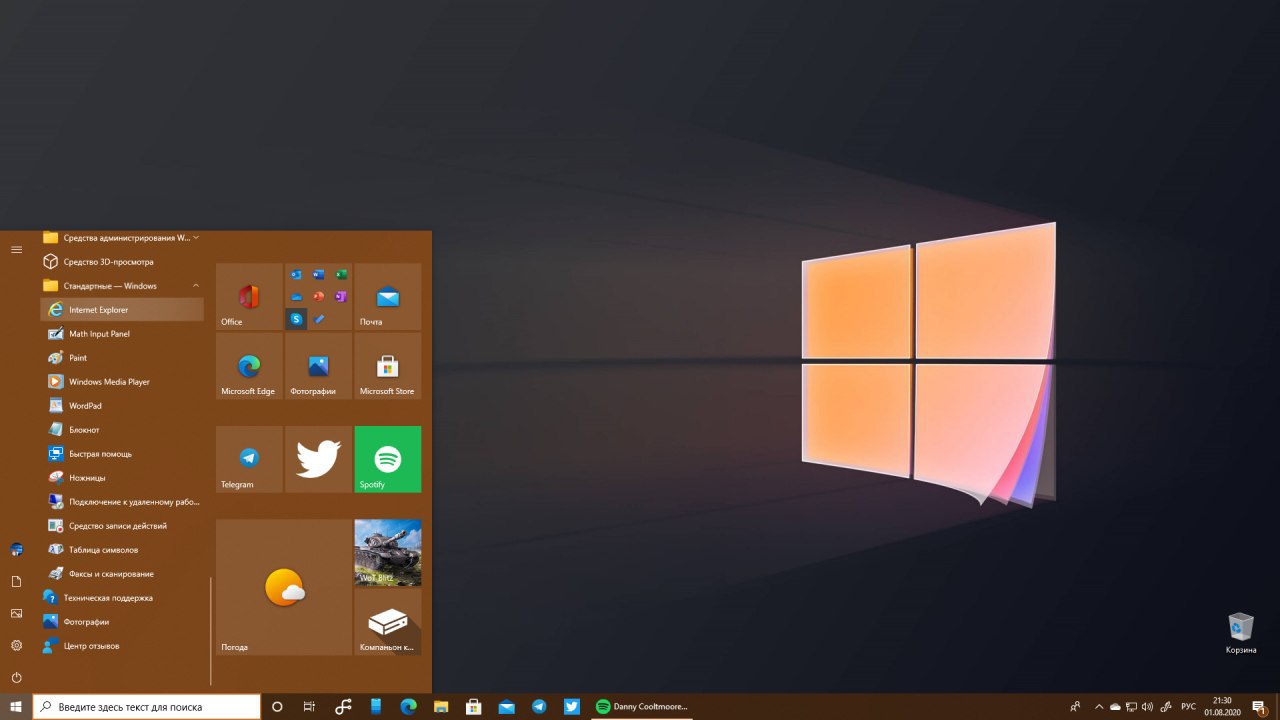Screen dimensions: 1280x720
Task: Open the Microsoft Store tile
Action: coord(388,366)
